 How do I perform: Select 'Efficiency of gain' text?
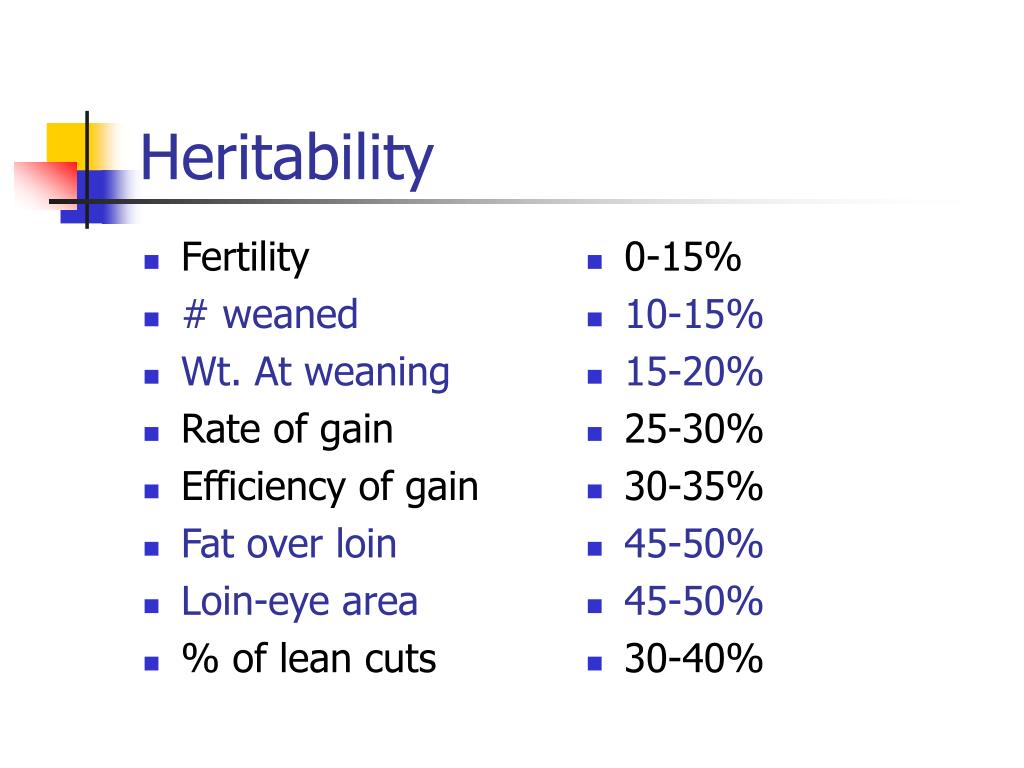[330, 488]
